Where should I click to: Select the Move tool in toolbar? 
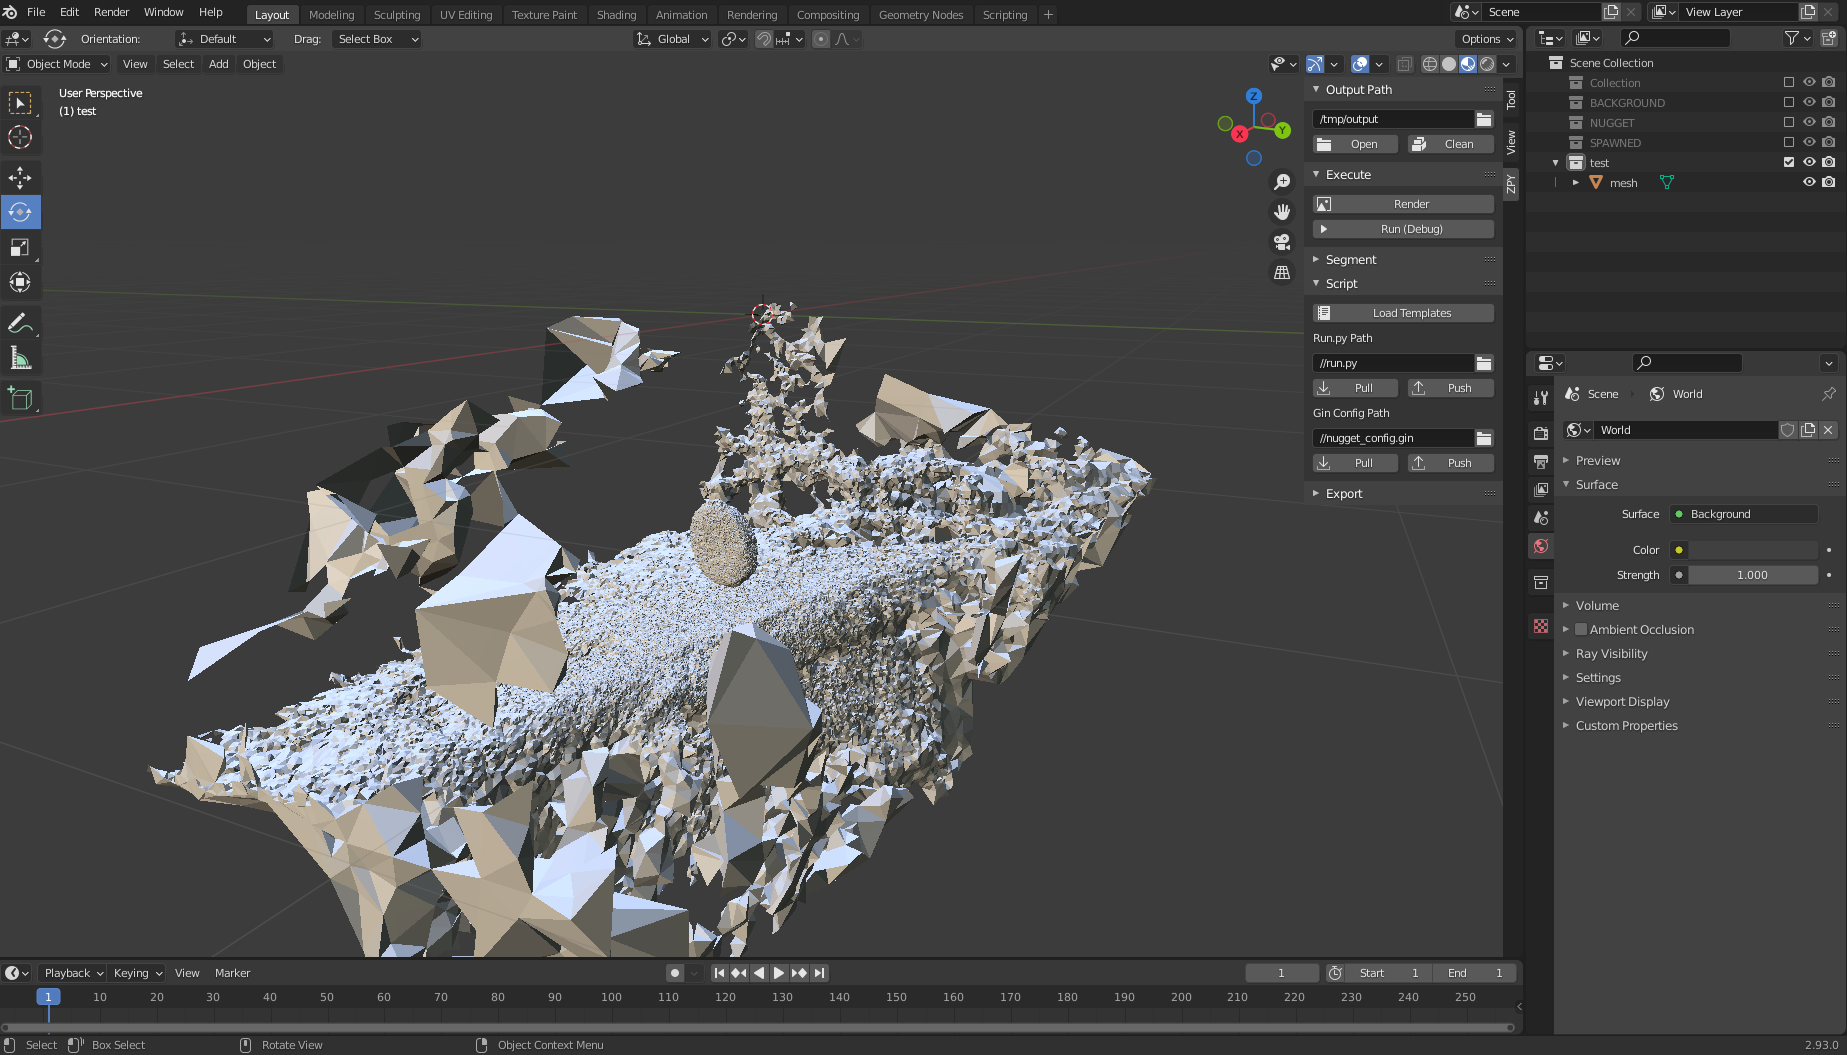tap(20, 178)
